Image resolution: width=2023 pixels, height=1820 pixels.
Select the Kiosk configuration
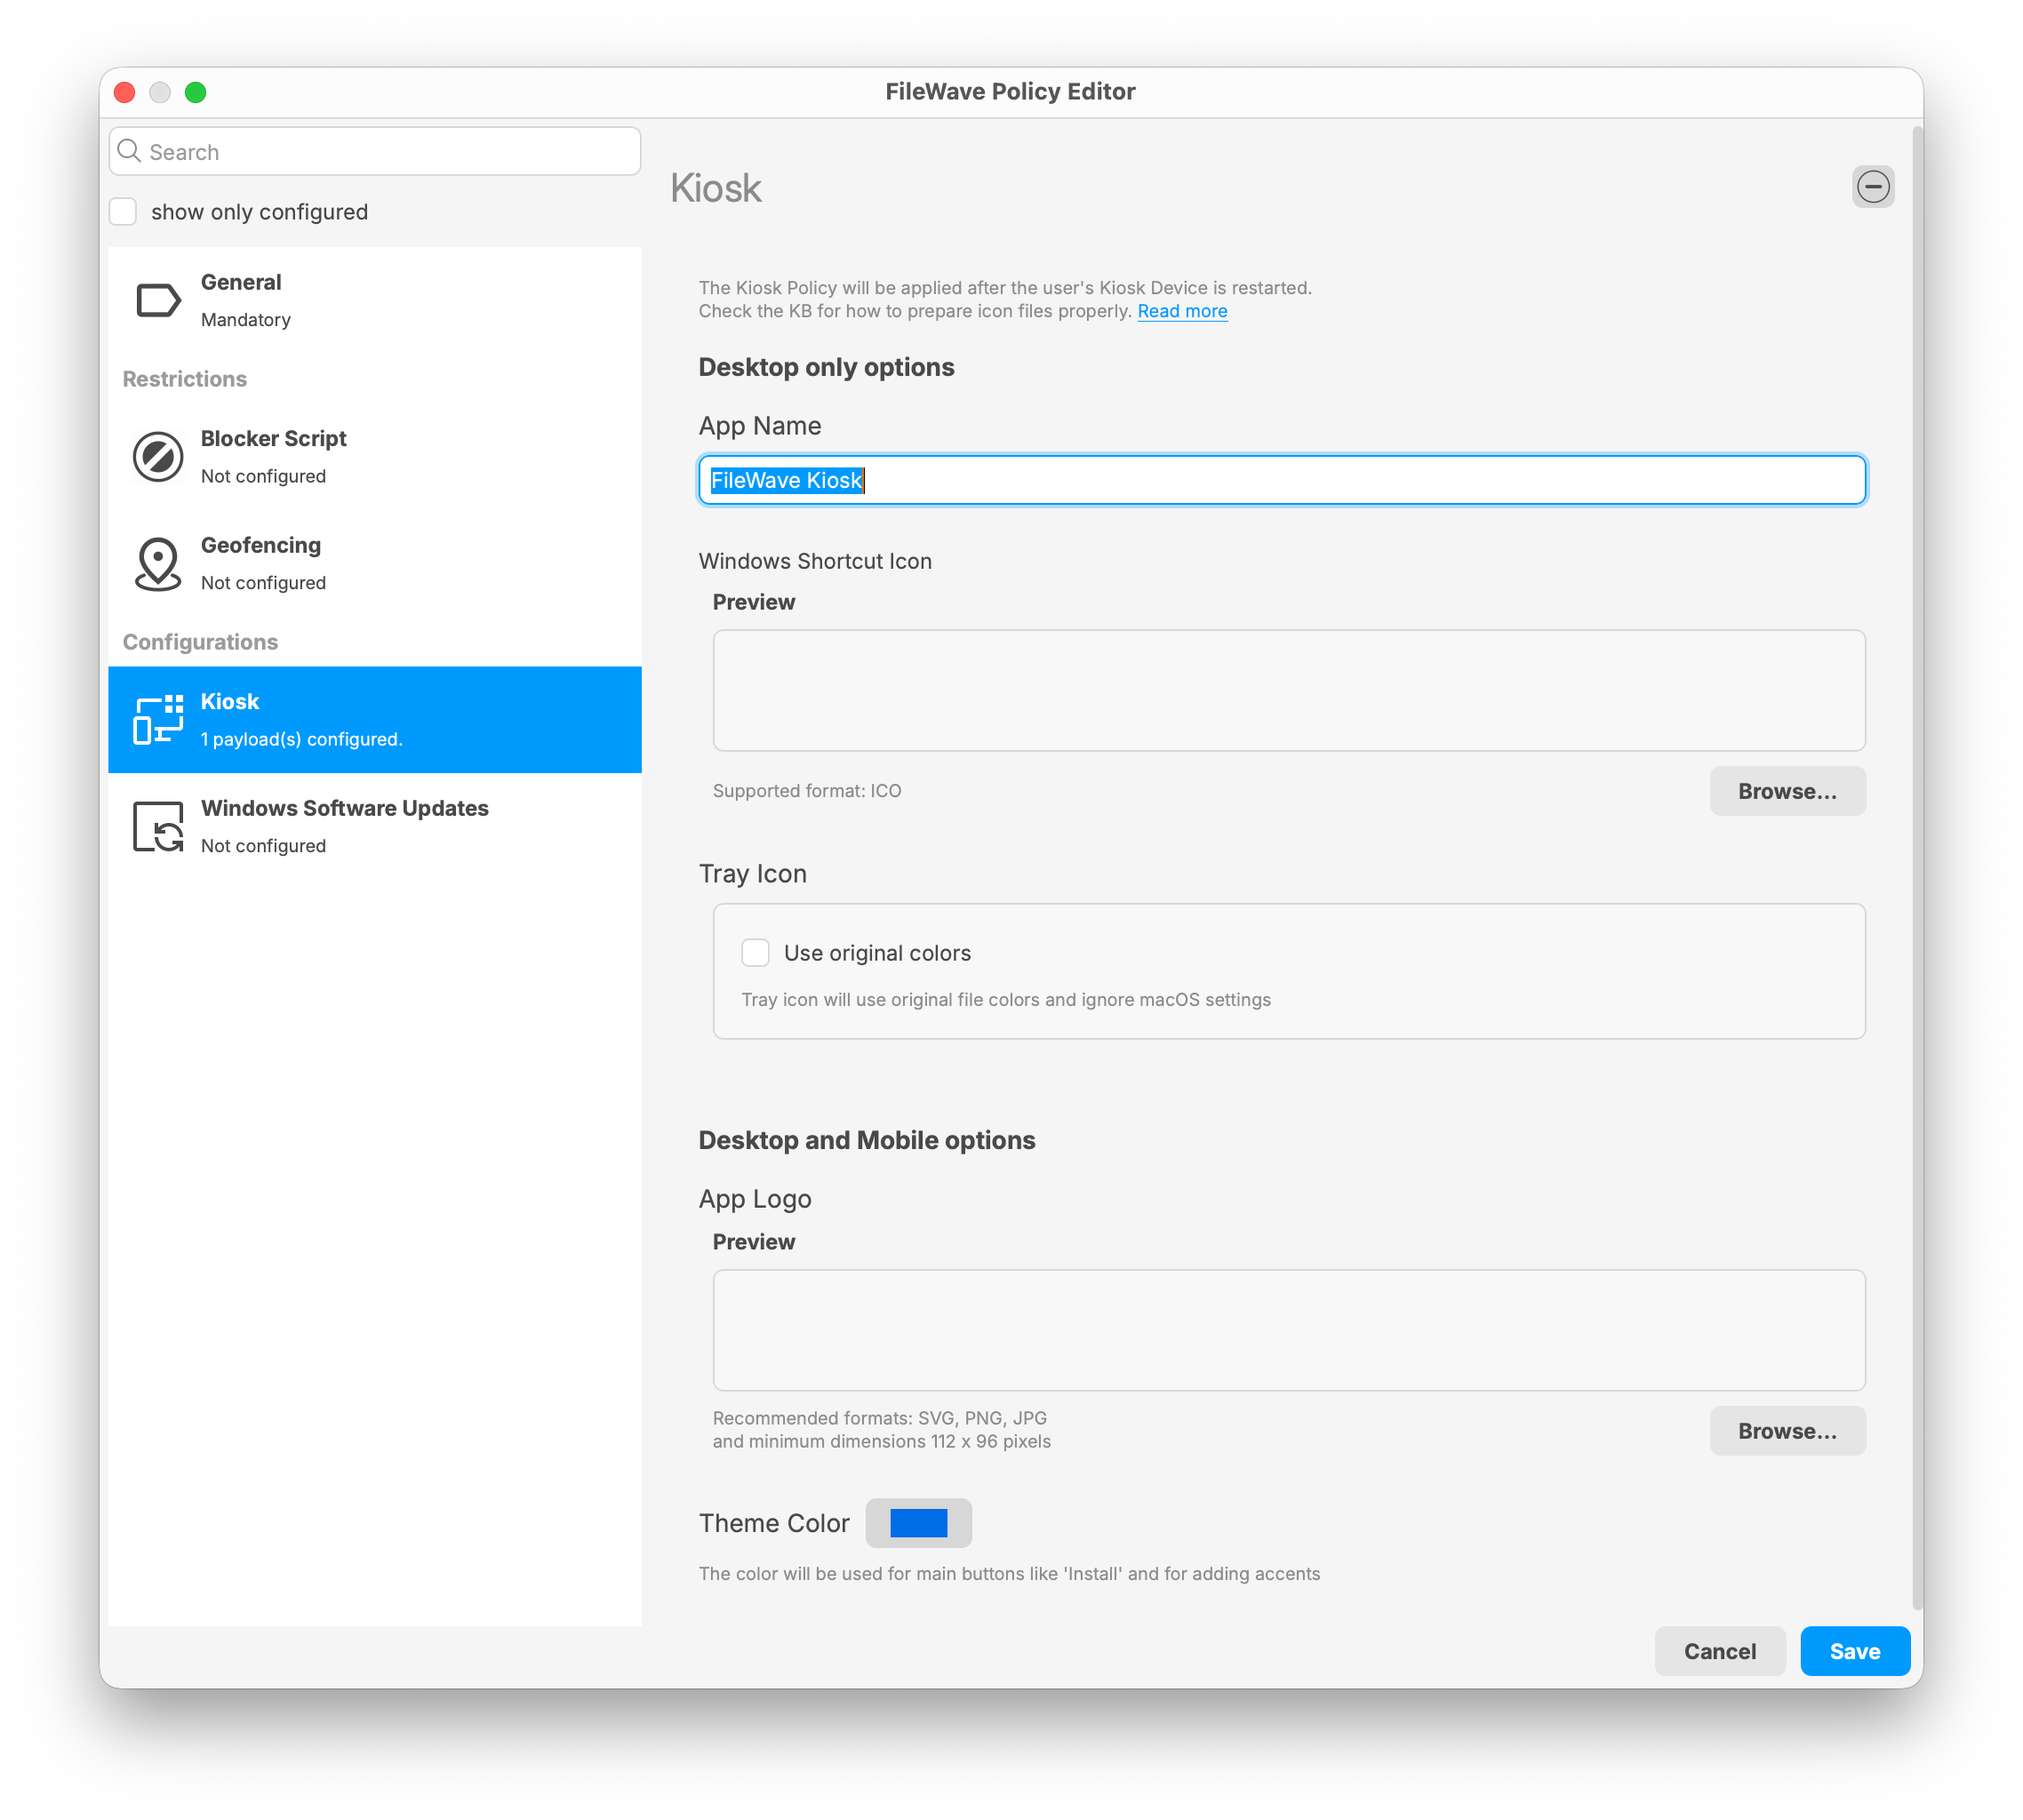click(375, 720)
